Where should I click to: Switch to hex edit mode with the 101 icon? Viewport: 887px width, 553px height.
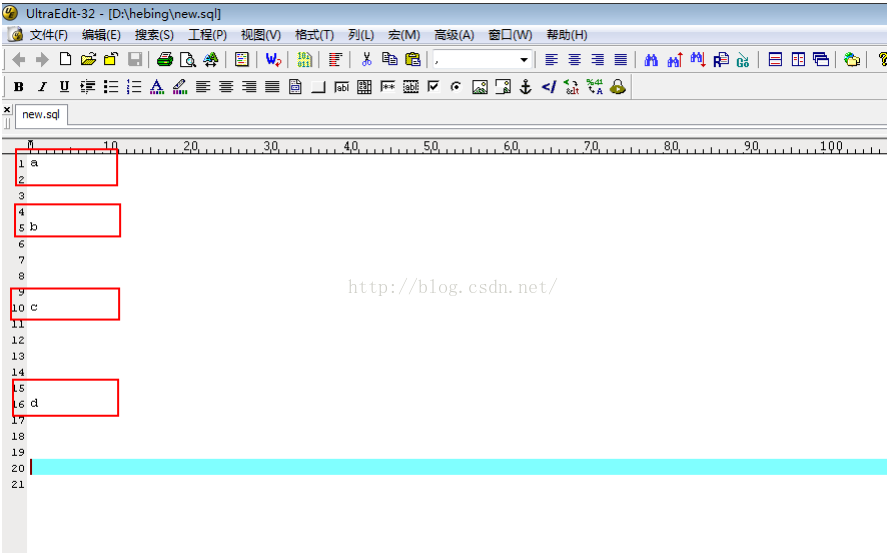[304, 59]
